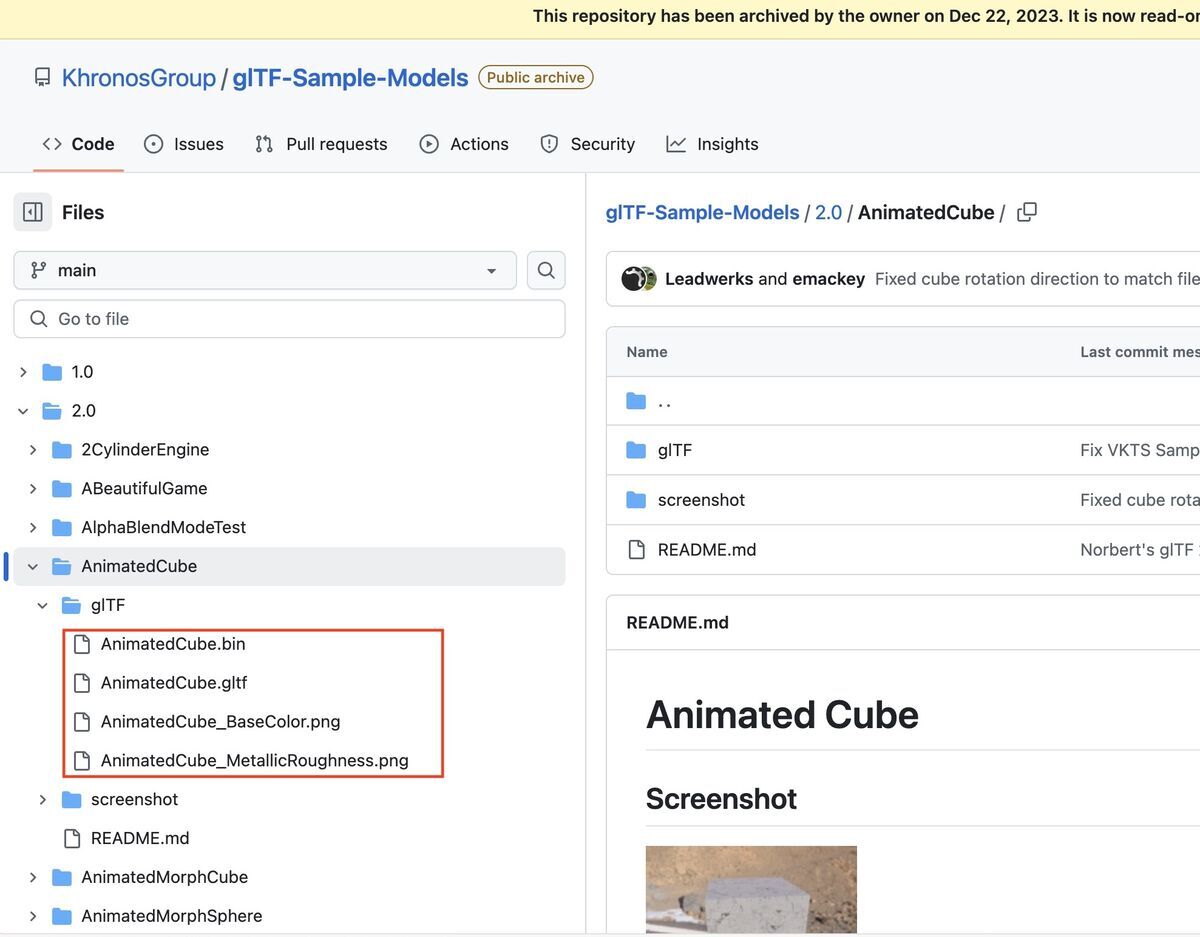Screen dimensions: 1200x937
Task: Open the Actions tab
Action: [x=464, y=144]
